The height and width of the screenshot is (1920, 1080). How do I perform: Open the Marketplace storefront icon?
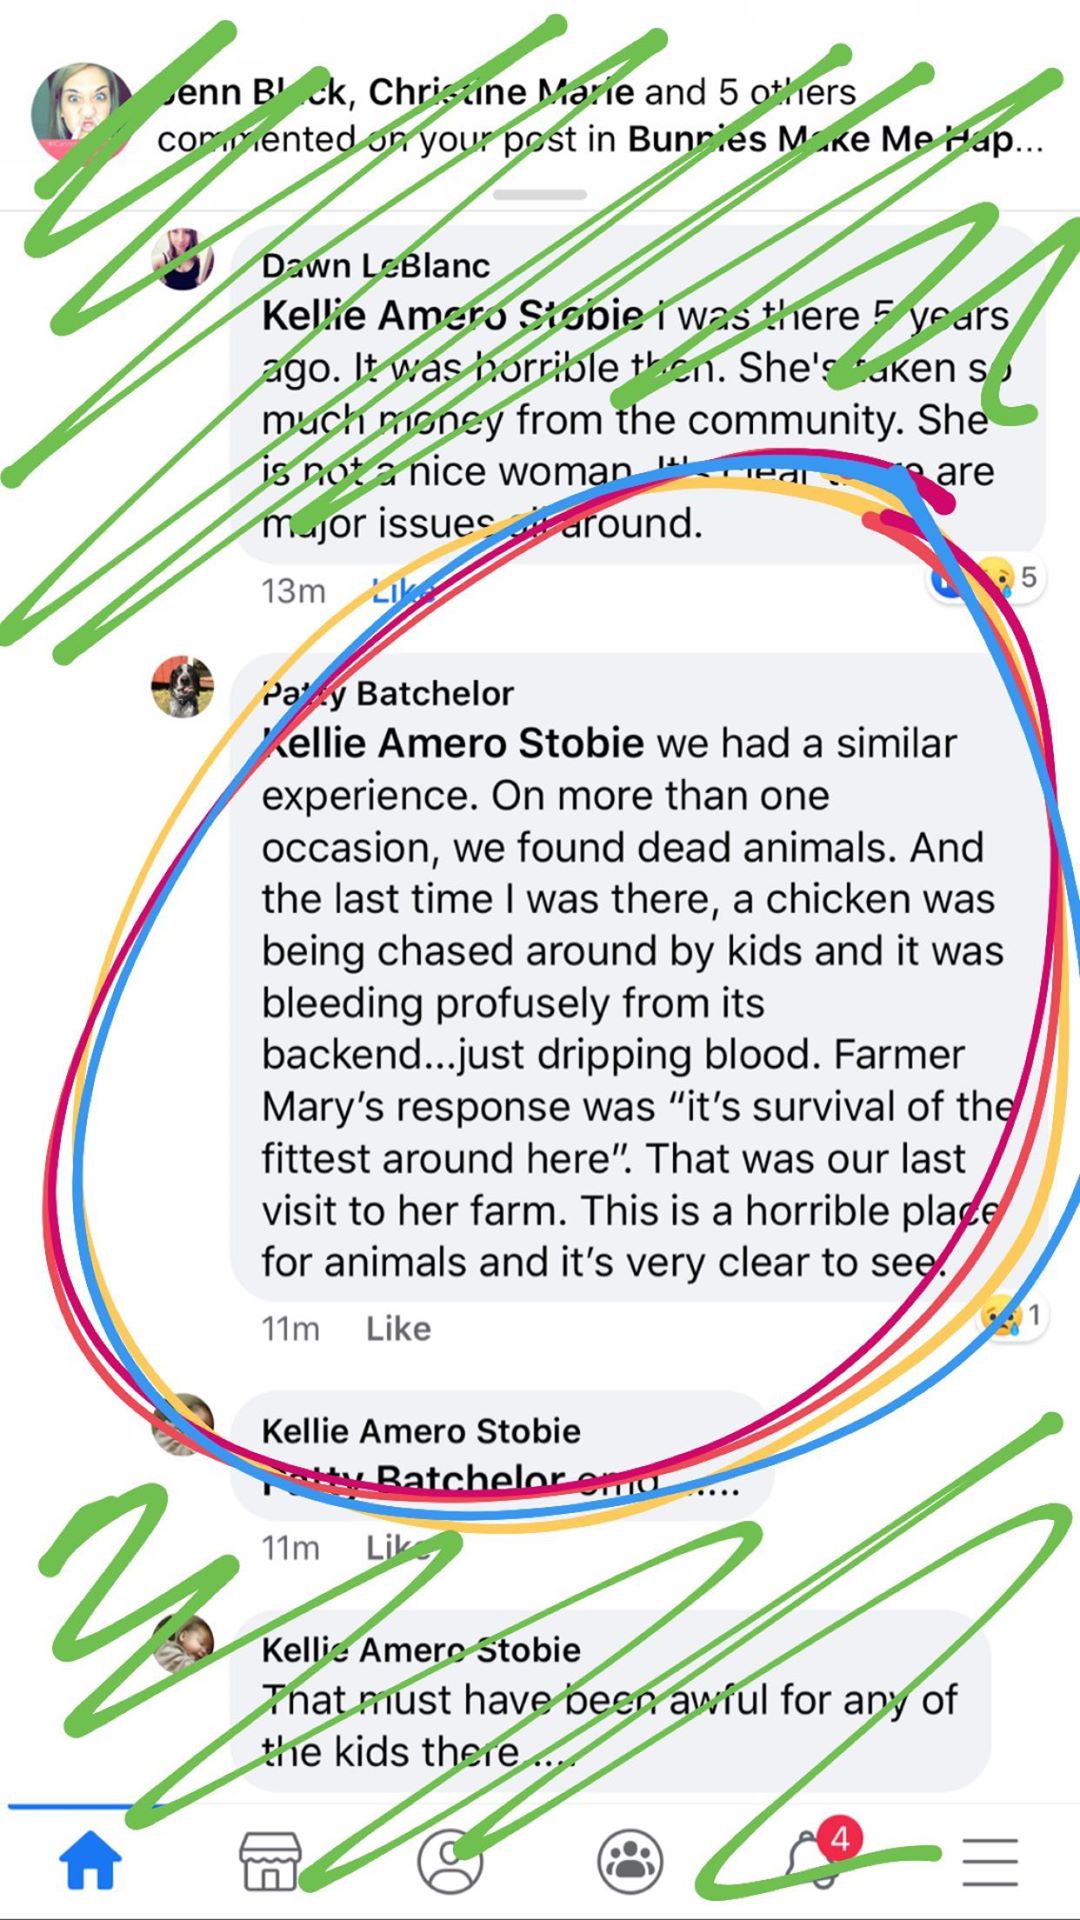coord(270,1861)
